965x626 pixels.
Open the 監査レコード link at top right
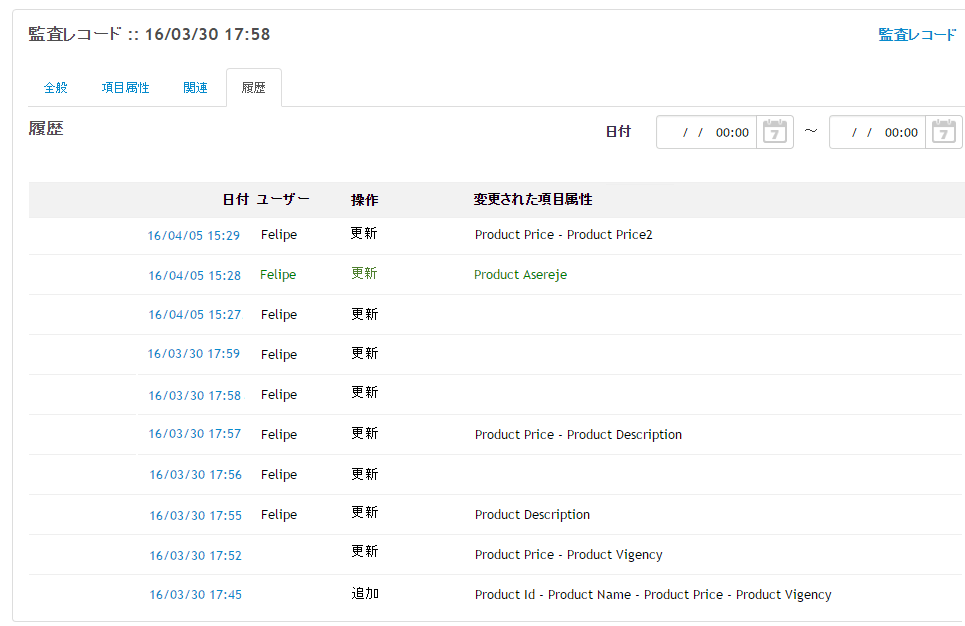tap(917, 35)
